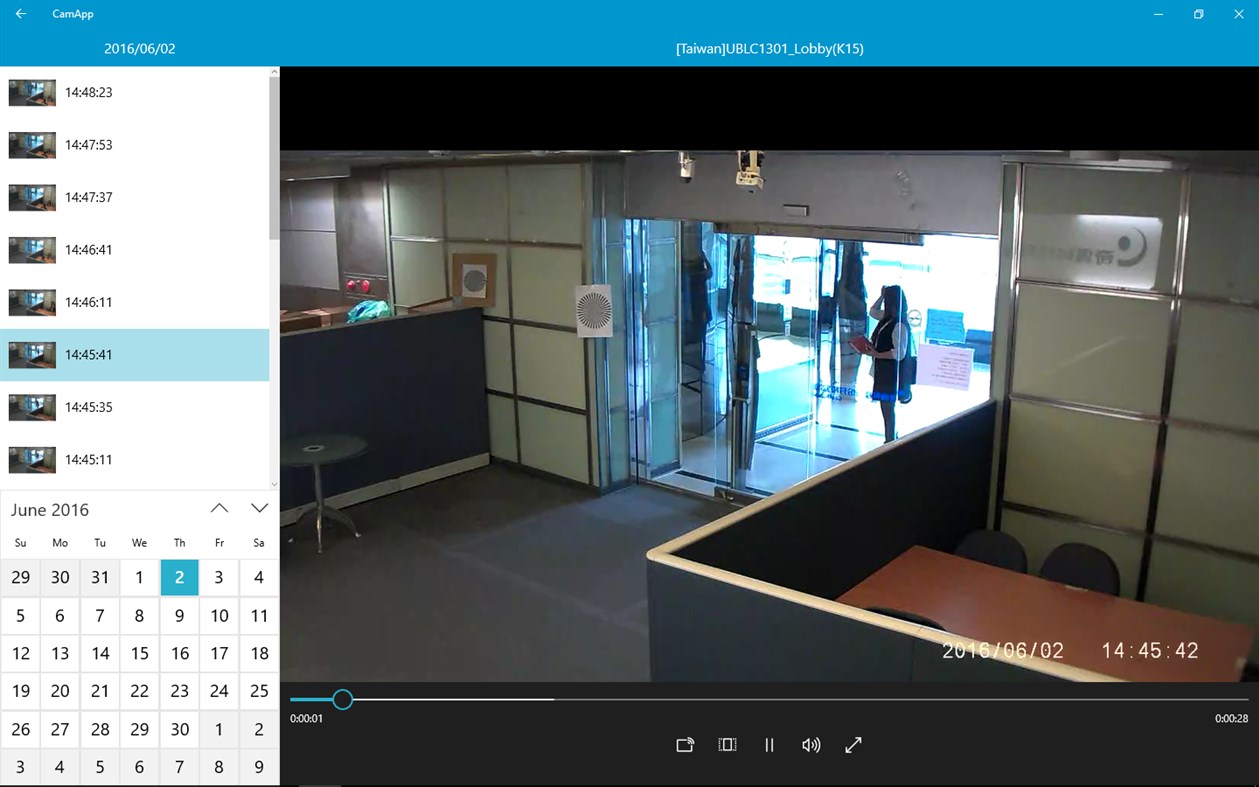Open the June 2016 month header
This screenshot has width=1259, height=787.
50,509
